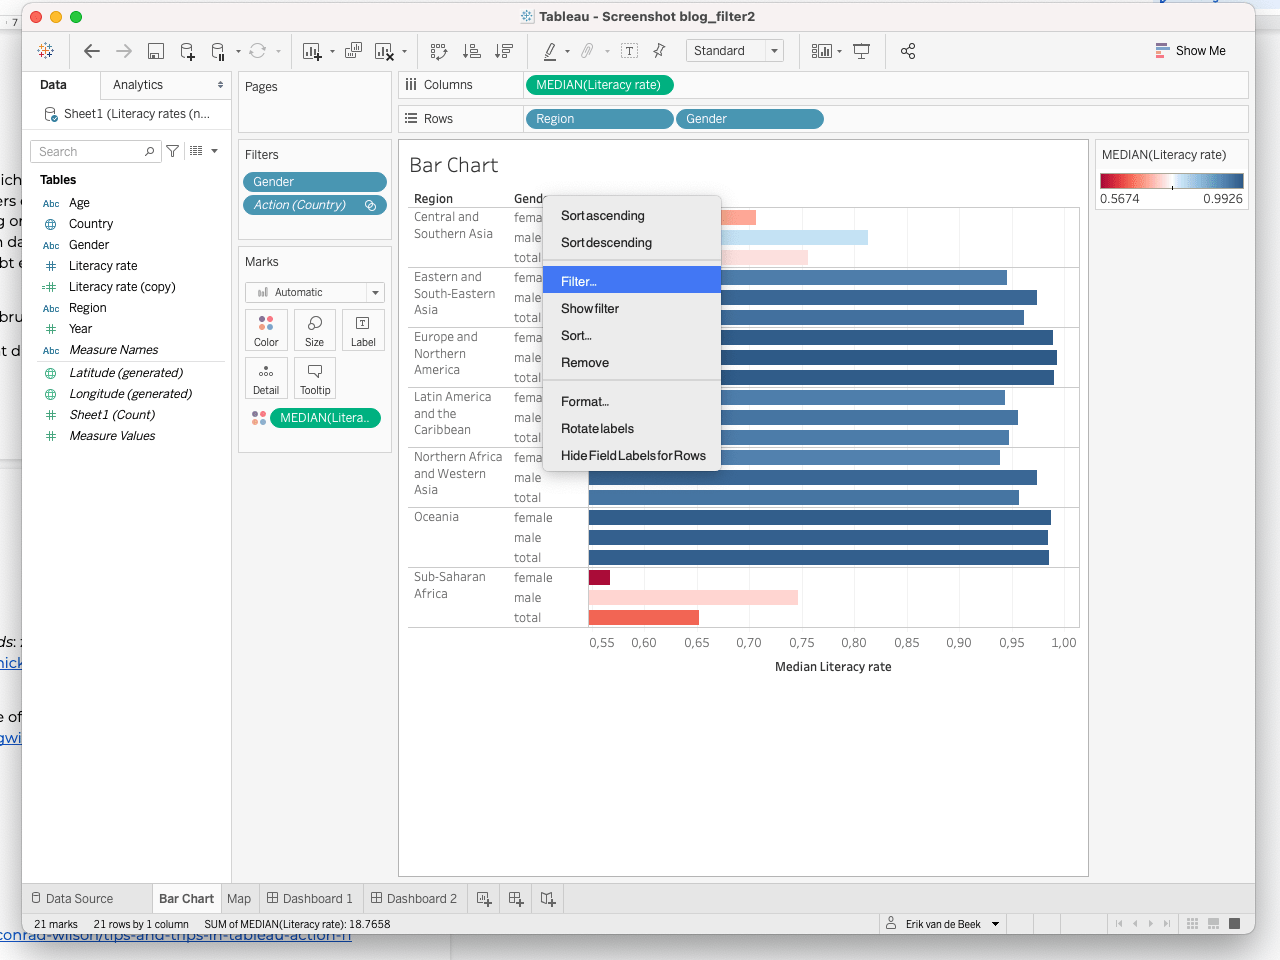This screenshot has width=1280, height=960.
Task: Click the Gender filter pill
Action: pos(314,182)
